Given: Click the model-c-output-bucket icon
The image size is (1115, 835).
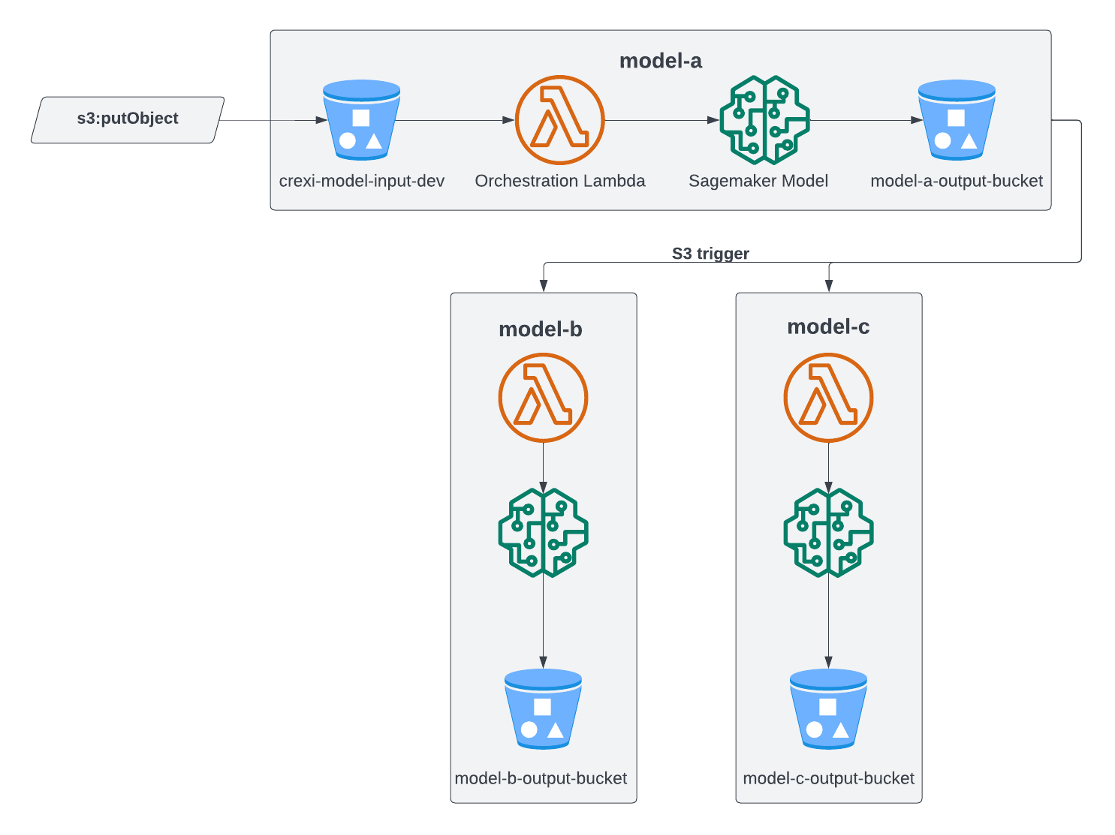Looking at the screenshot, I should [x=829, y=710].
